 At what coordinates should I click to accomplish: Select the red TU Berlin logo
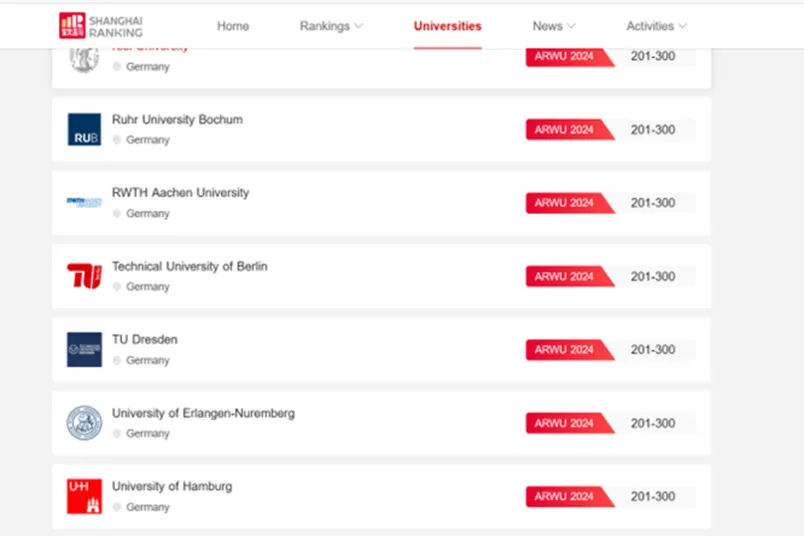click(84, 276)
